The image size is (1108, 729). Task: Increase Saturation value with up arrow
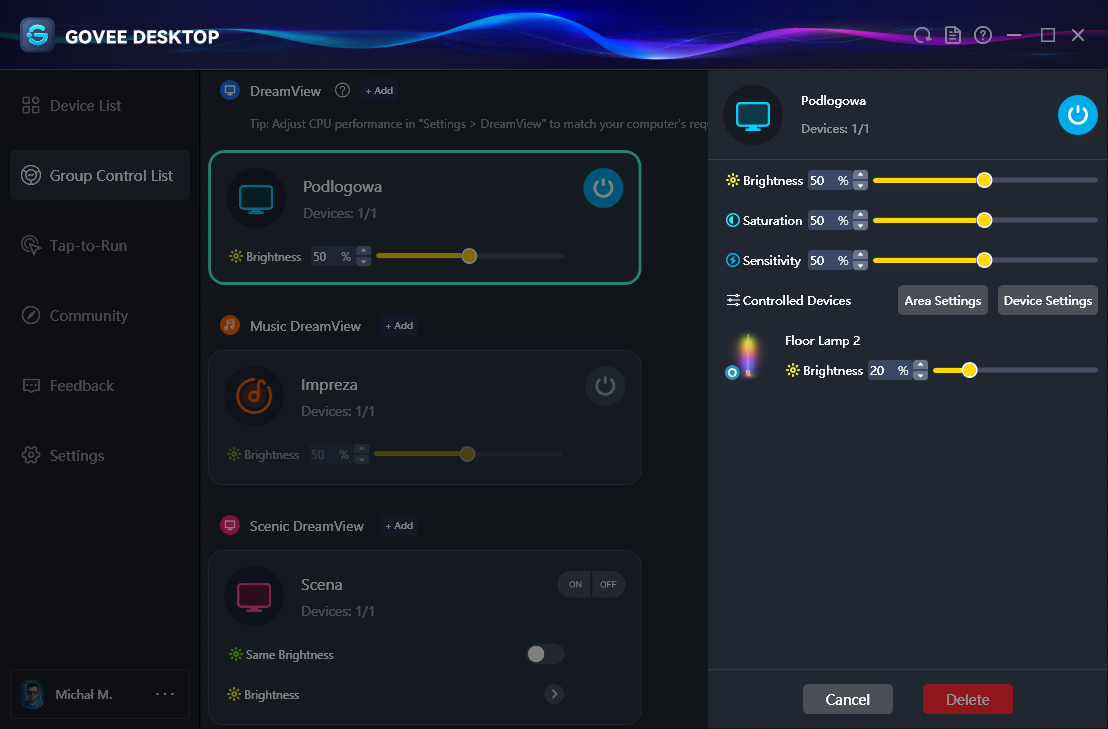(x=860, y=215)
